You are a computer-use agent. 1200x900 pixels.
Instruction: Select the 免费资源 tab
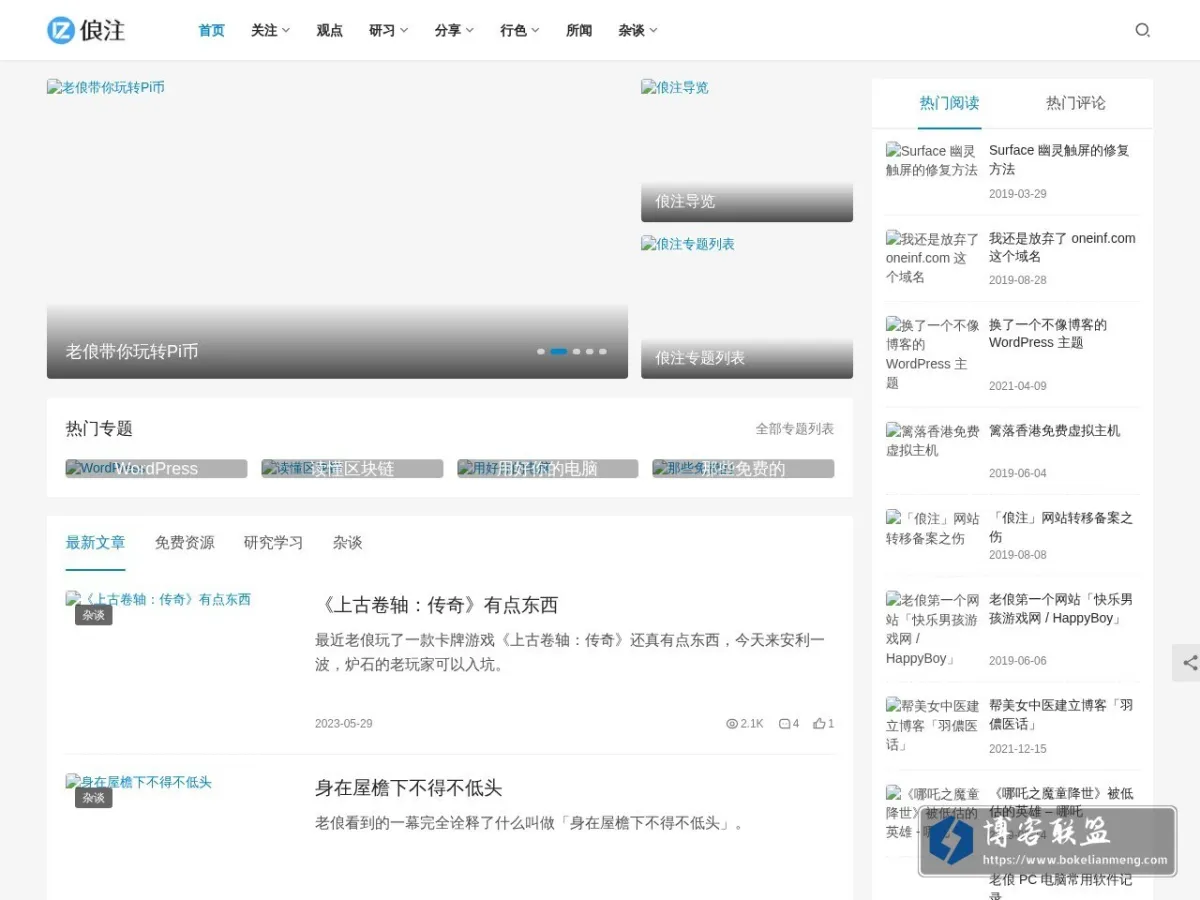[x=185, y=543]
